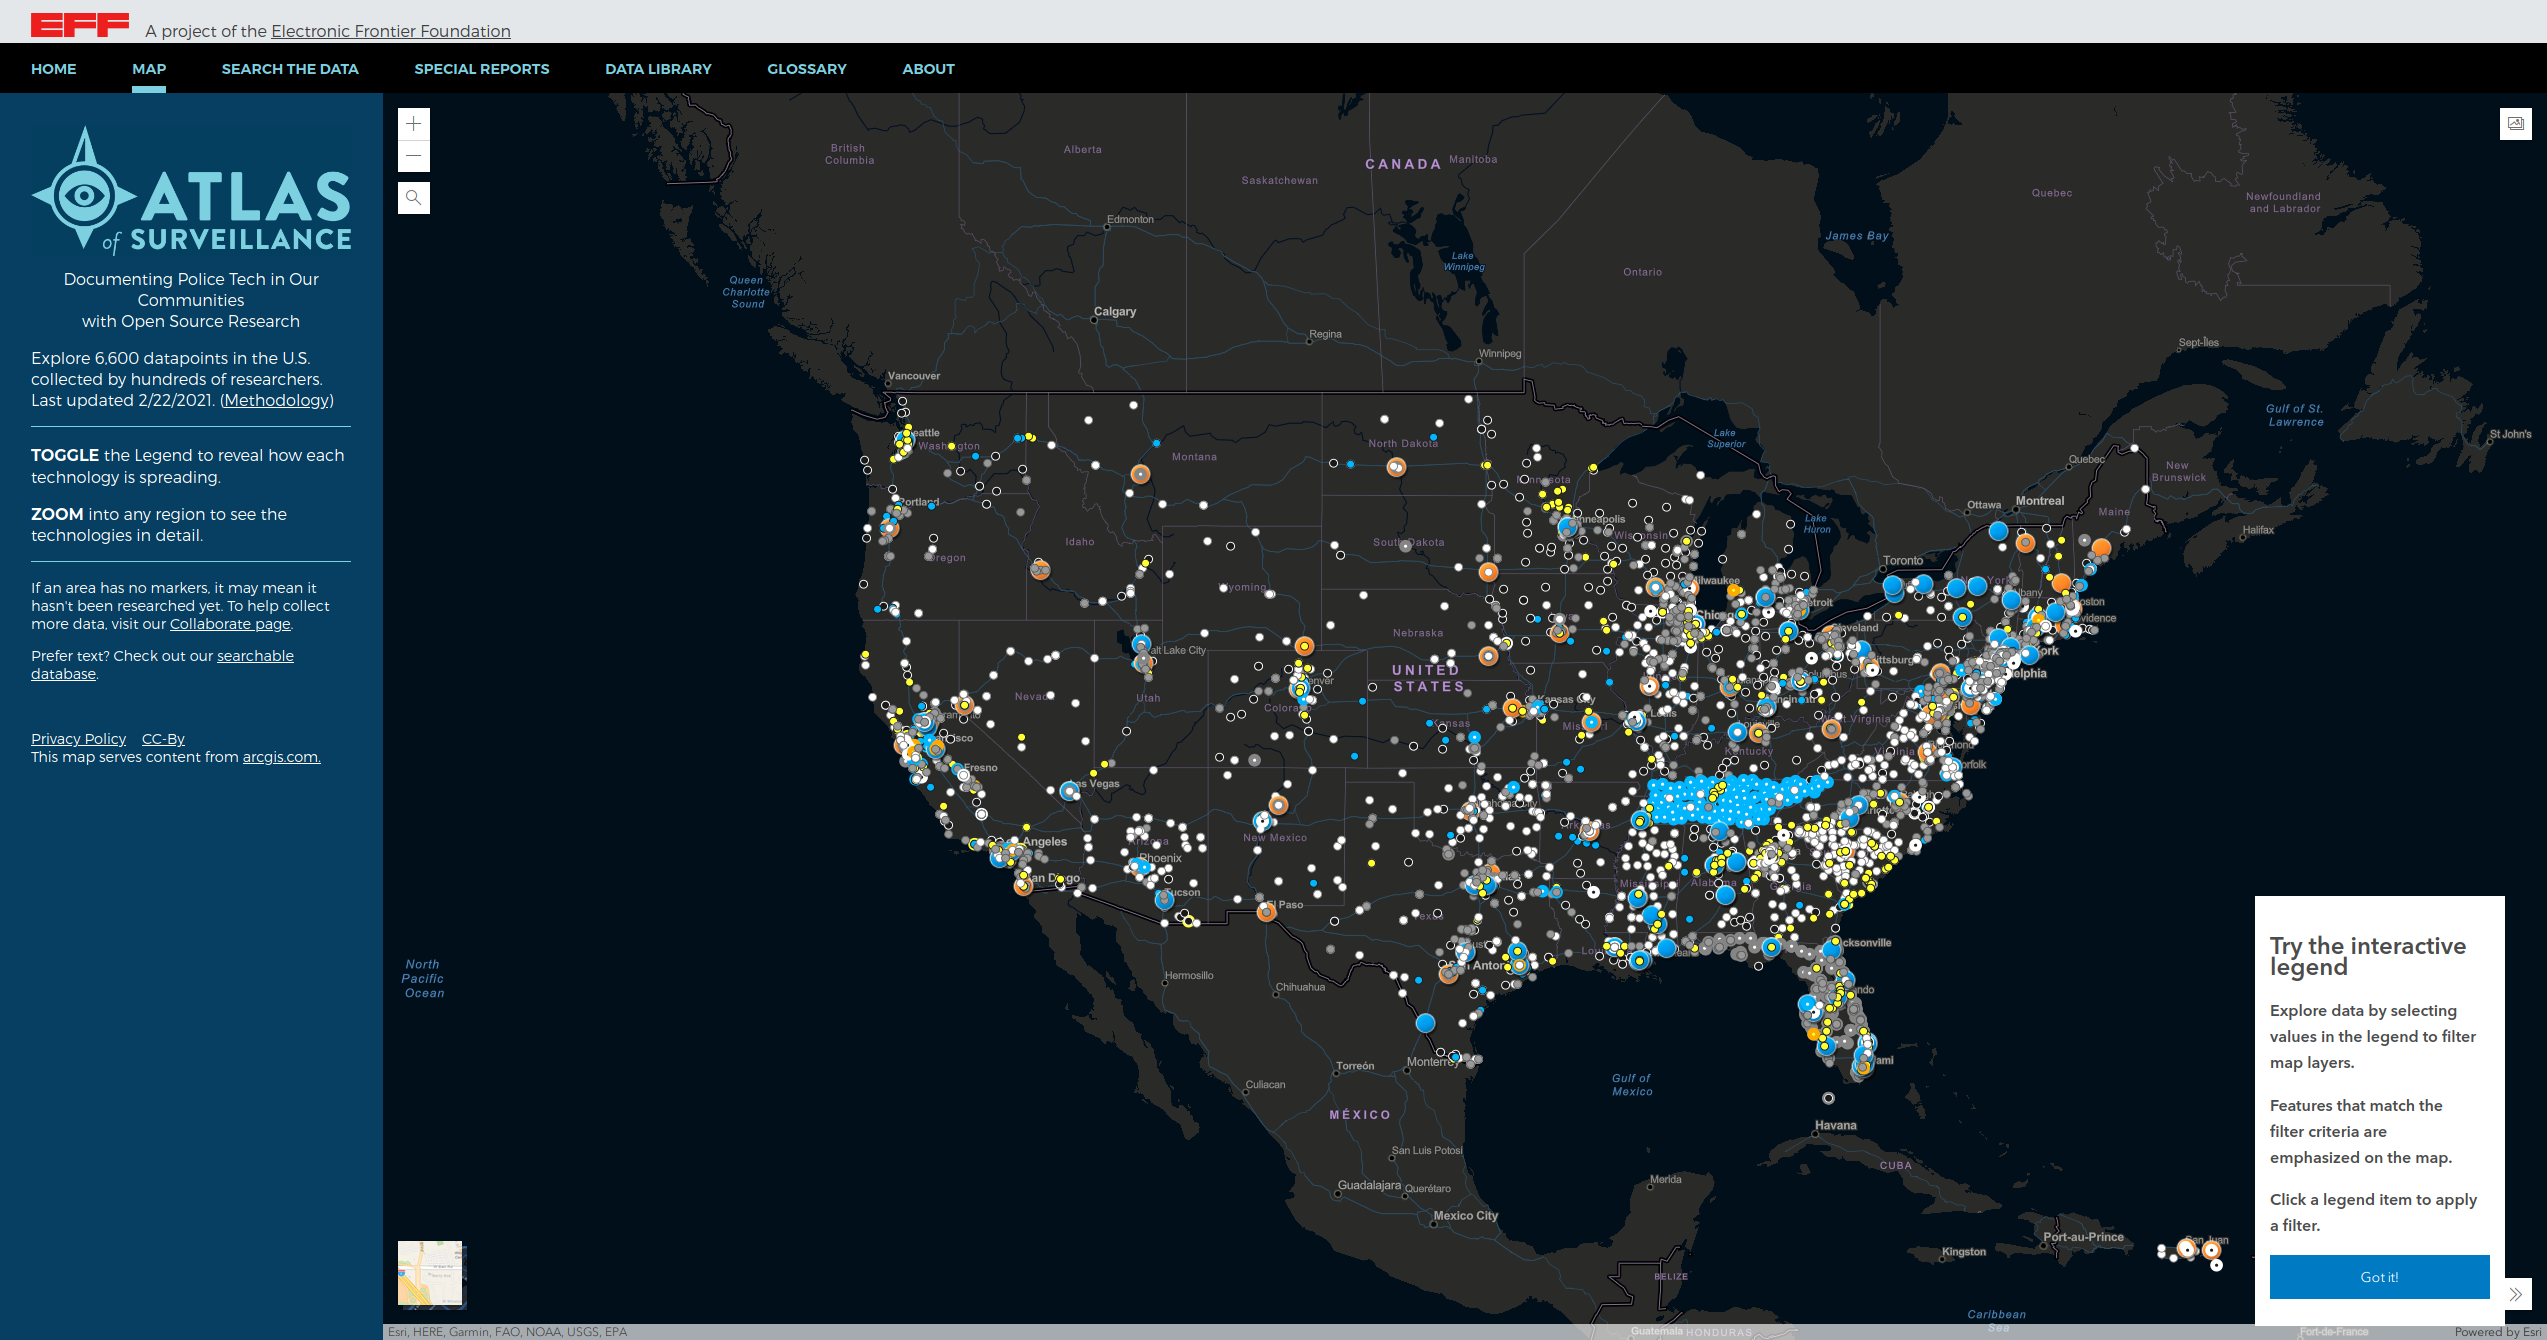This screenshot has width=2547, height=1340.
Task: Open the overview inset map thumbnail
Action: [429, 1275]
